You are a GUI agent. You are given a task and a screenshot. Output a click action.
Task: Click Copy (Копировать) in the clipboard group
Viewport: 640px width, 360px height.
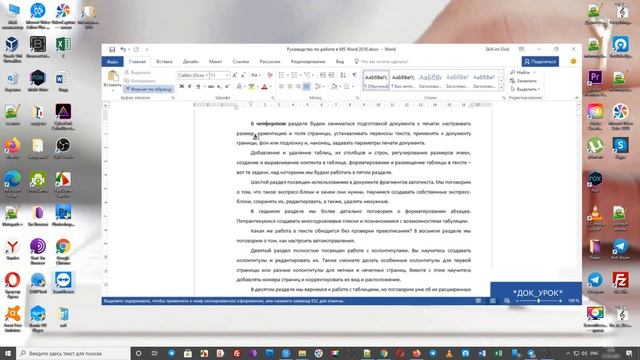coord(140,80)
